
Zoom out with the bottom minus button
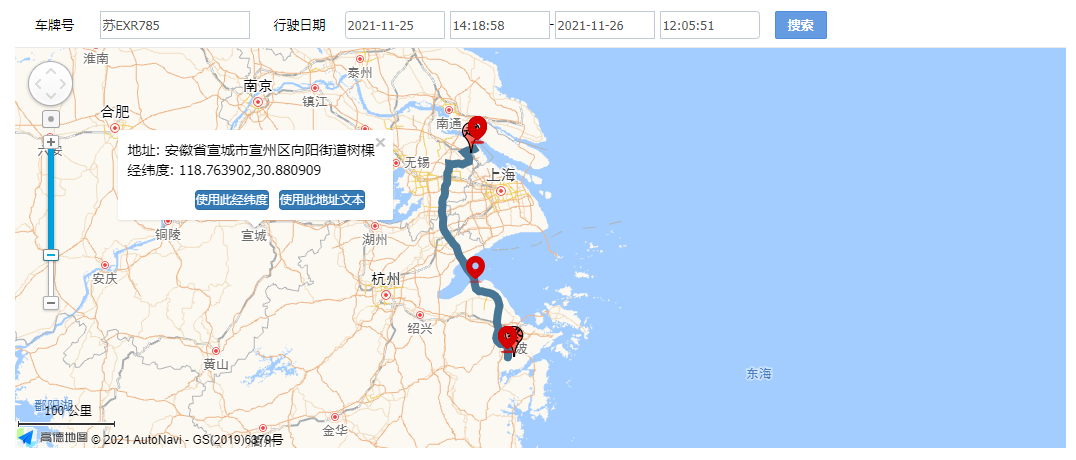click(x=51, y=303)
